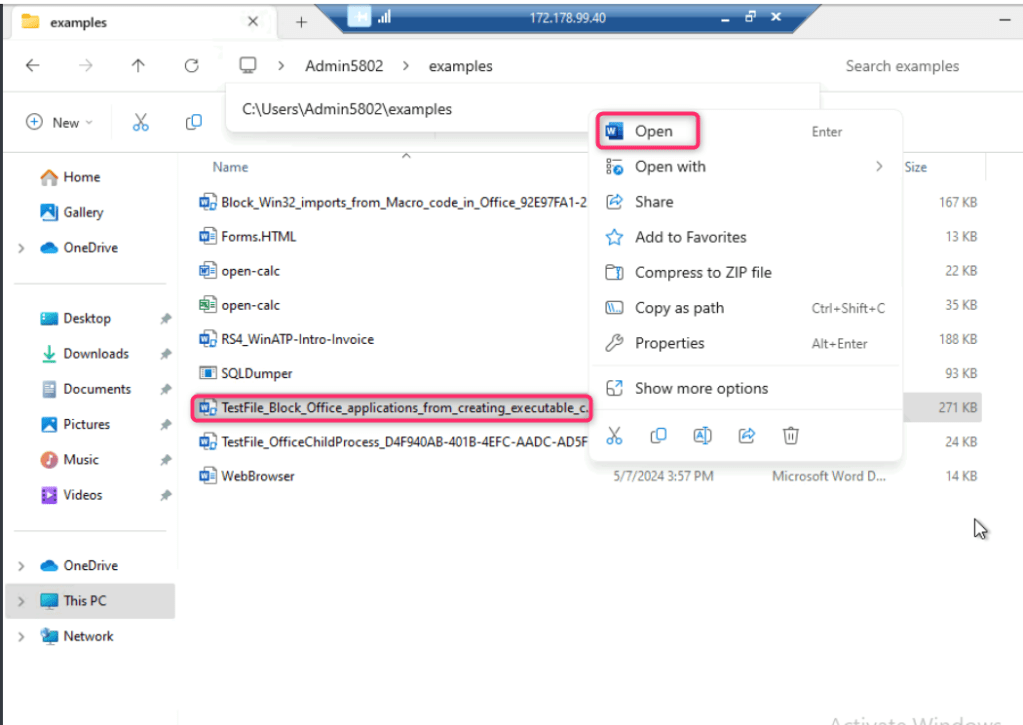This screenshot has height=725, width=1023.
Task: Add a new tab with the plus button
Action: pos(301,22)
